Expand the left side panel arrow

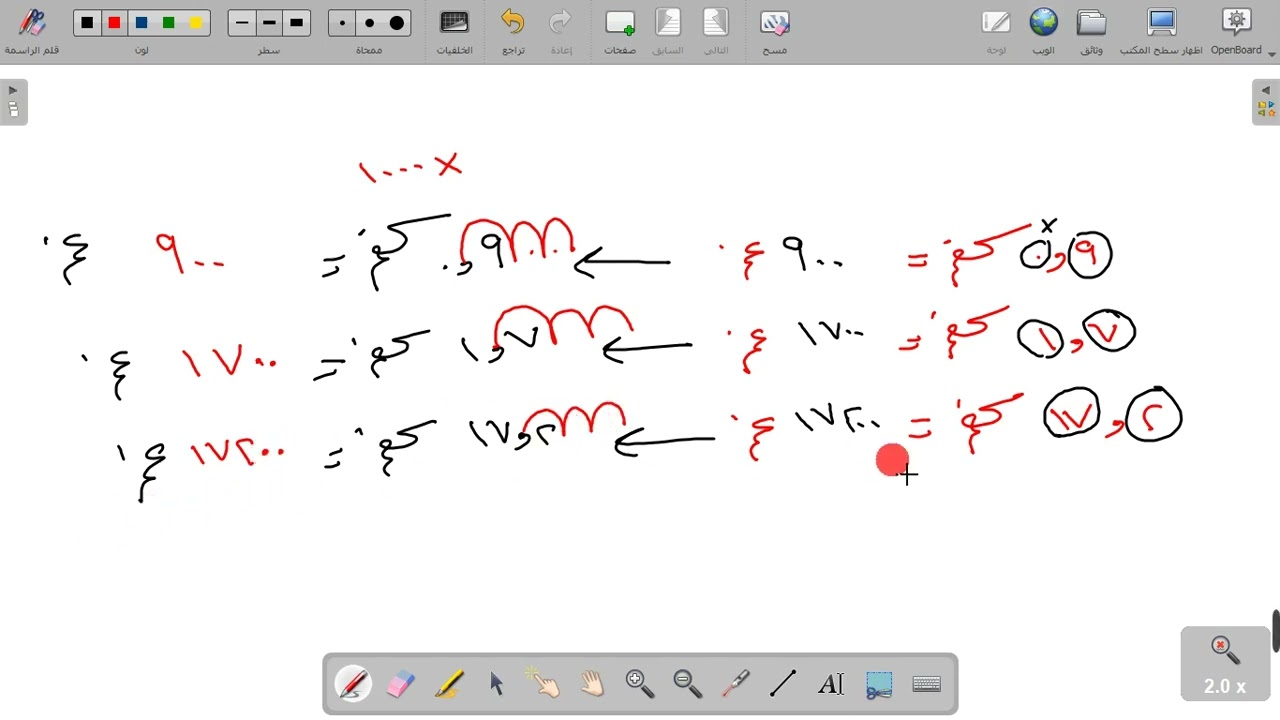[x=13, y=102]
